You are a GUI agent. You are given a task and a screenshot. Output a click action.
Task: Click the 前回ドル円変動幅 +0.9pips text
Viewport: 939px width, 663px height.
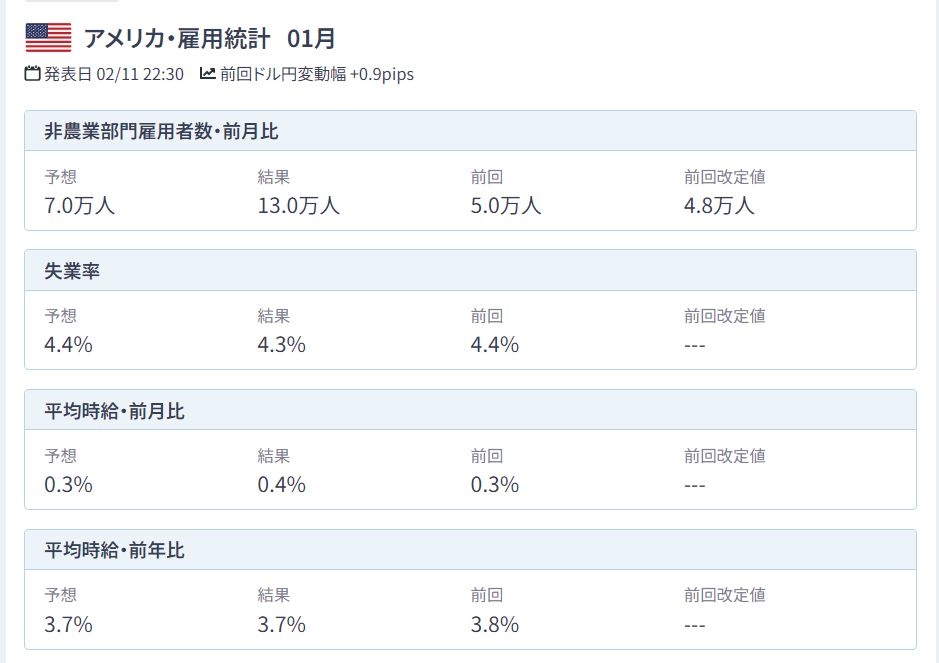(316, 74)
